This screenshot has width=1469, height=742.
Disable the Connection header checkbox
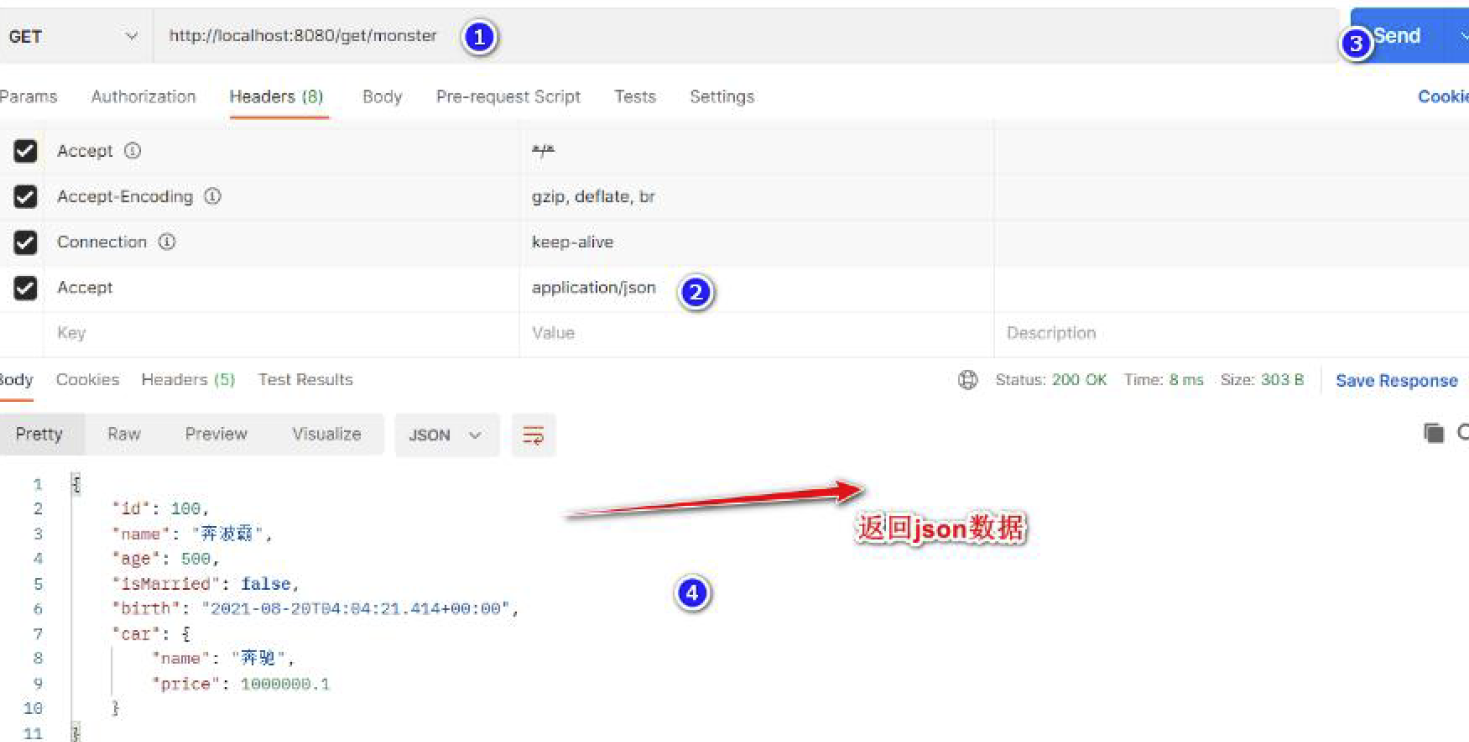(x=25, y=243)
